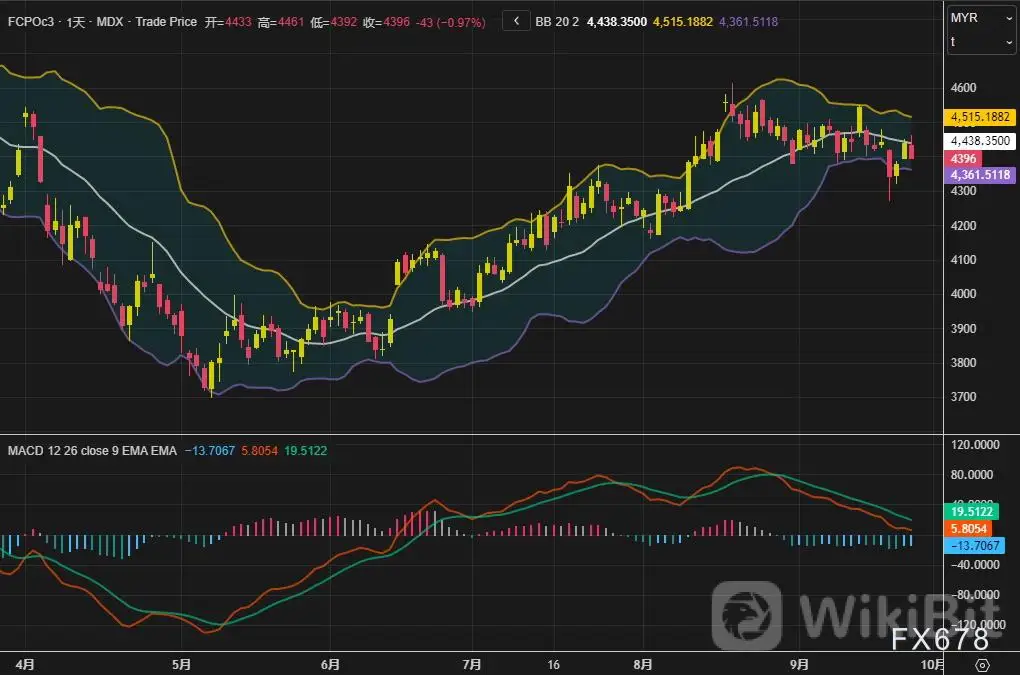Open chart settings target icon at bottom right
Viewport: 1020px width, 675px height.
982,665
